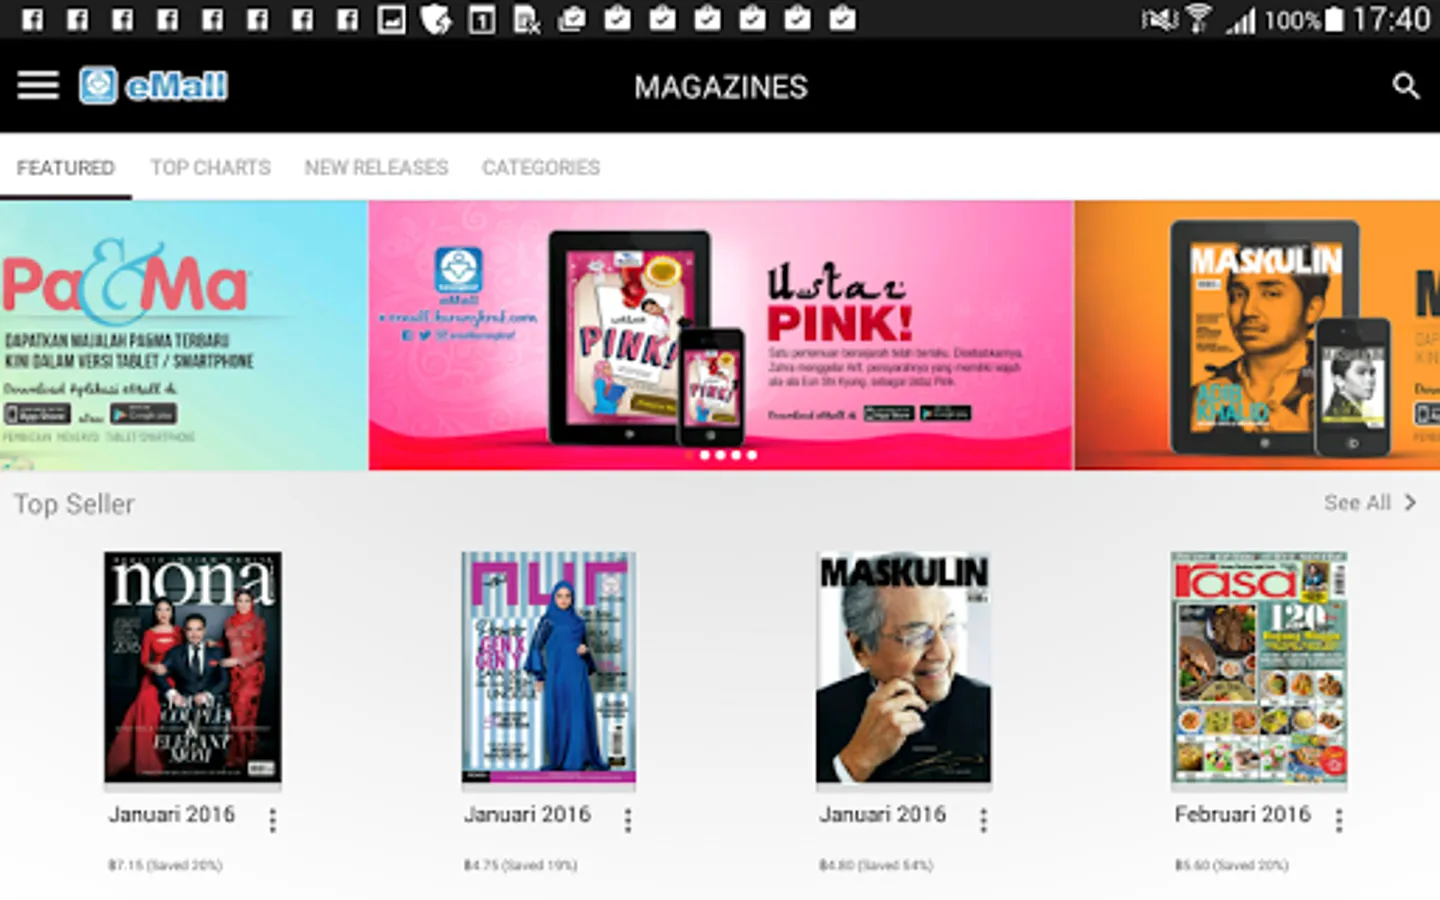The width and height of the screenshot is (1440, 900).
Task: Open the New Releases tab
Action: (377, 167)
